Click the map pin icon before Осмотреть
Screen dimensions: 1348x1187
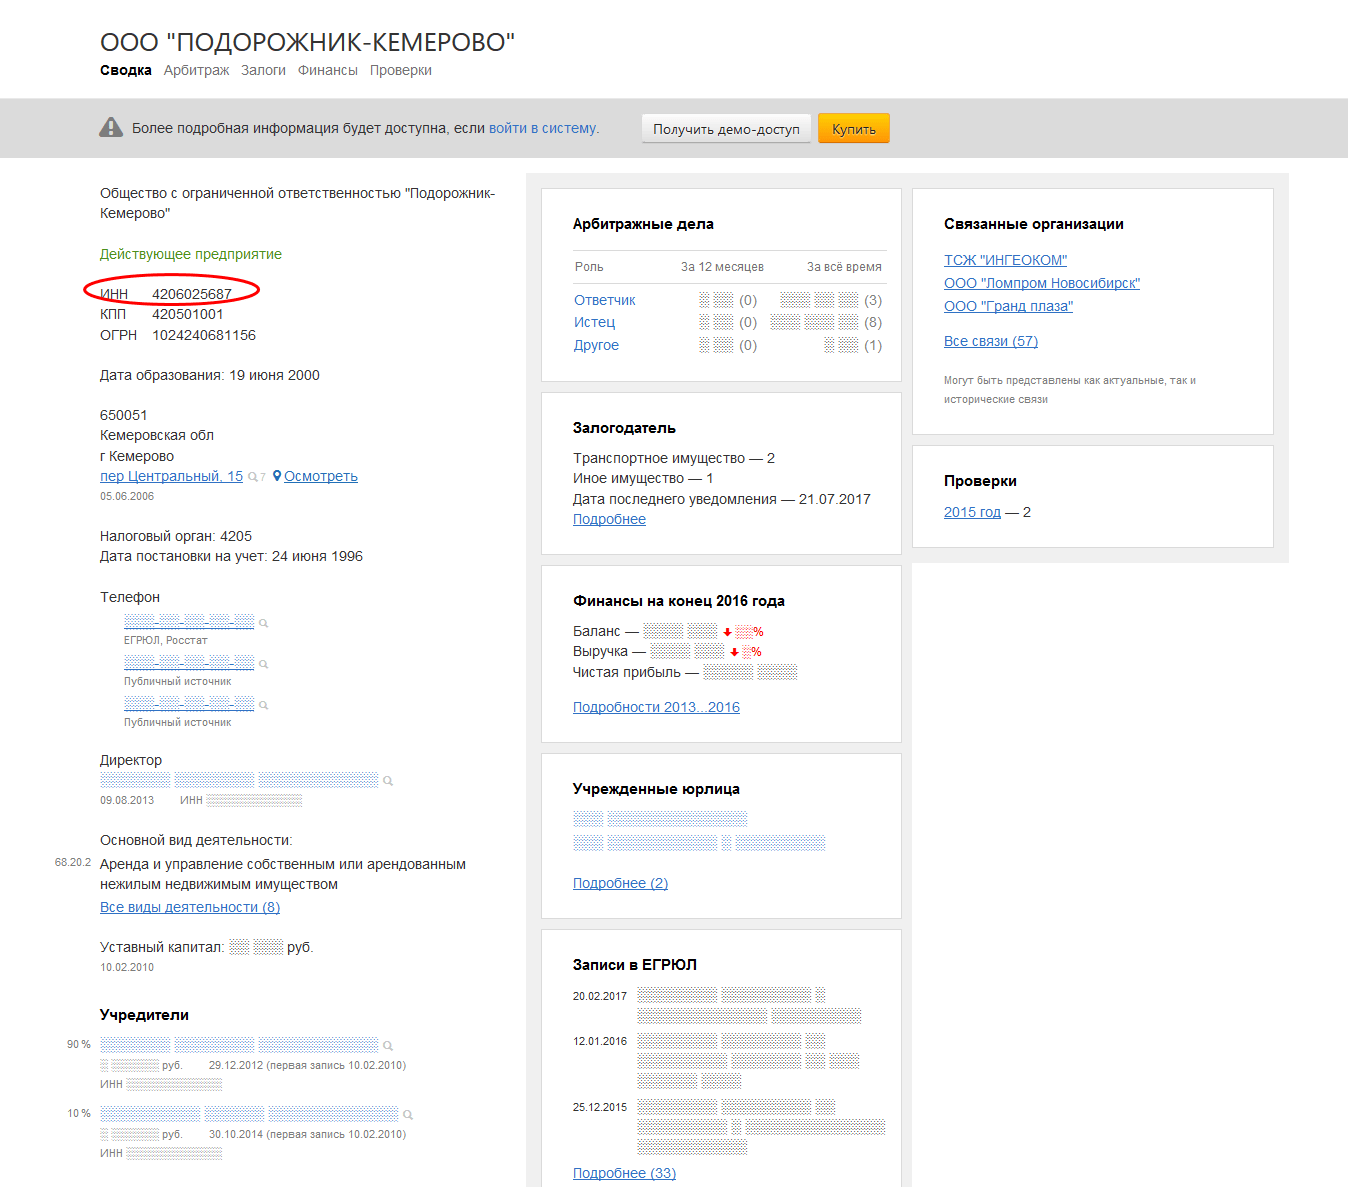click(x=277, y=476)
